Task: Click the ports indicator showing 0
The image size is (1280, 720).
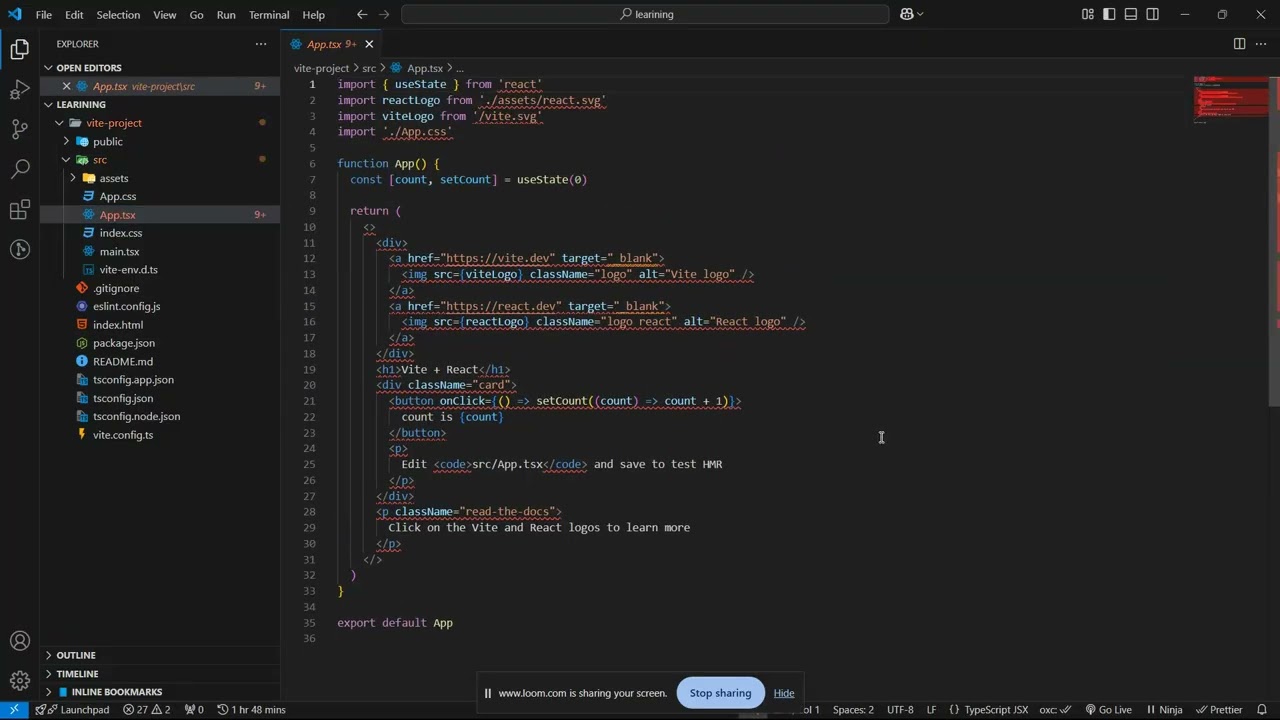Action: pyautogui.click(x=192, y=710)
